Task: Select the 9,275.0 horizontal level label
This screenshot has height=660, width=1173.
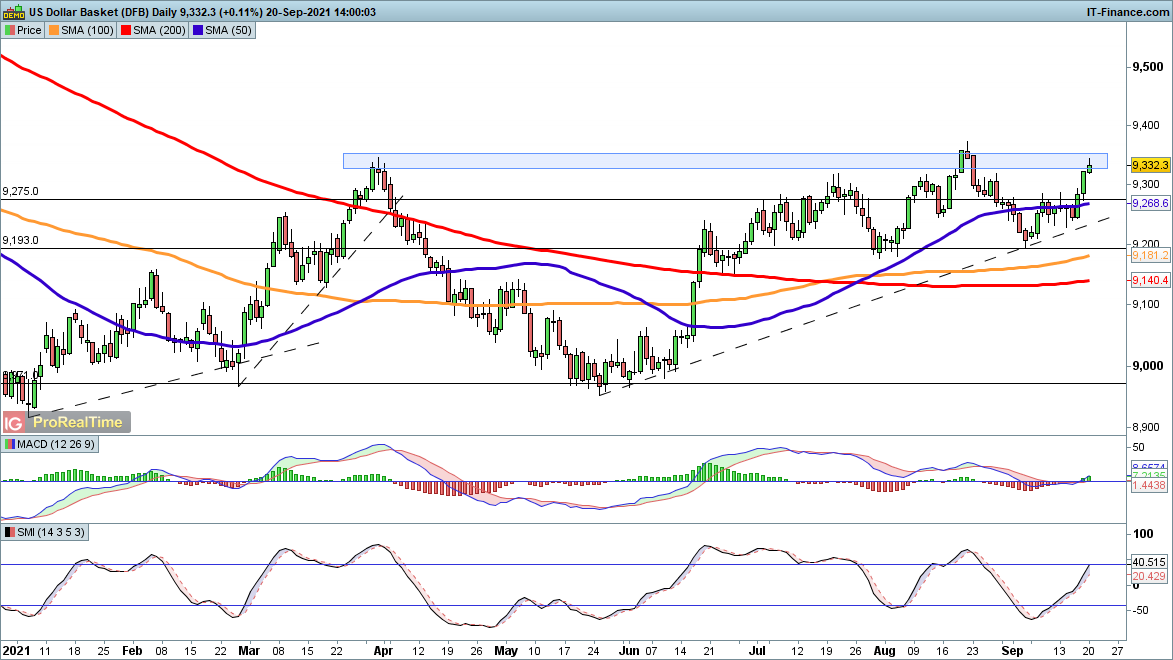Action: [20, 192]
